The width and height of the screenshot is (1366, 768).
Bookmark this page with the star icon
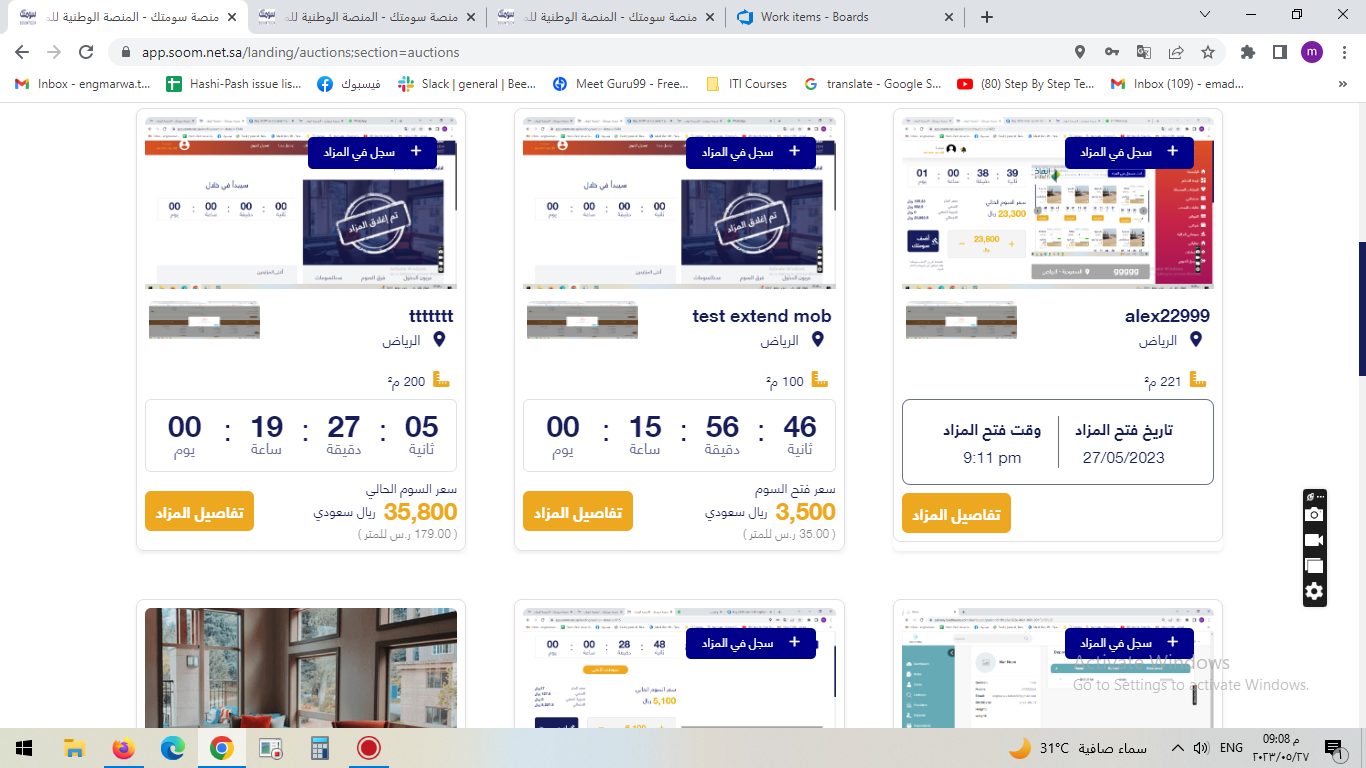click(1208, 52)
